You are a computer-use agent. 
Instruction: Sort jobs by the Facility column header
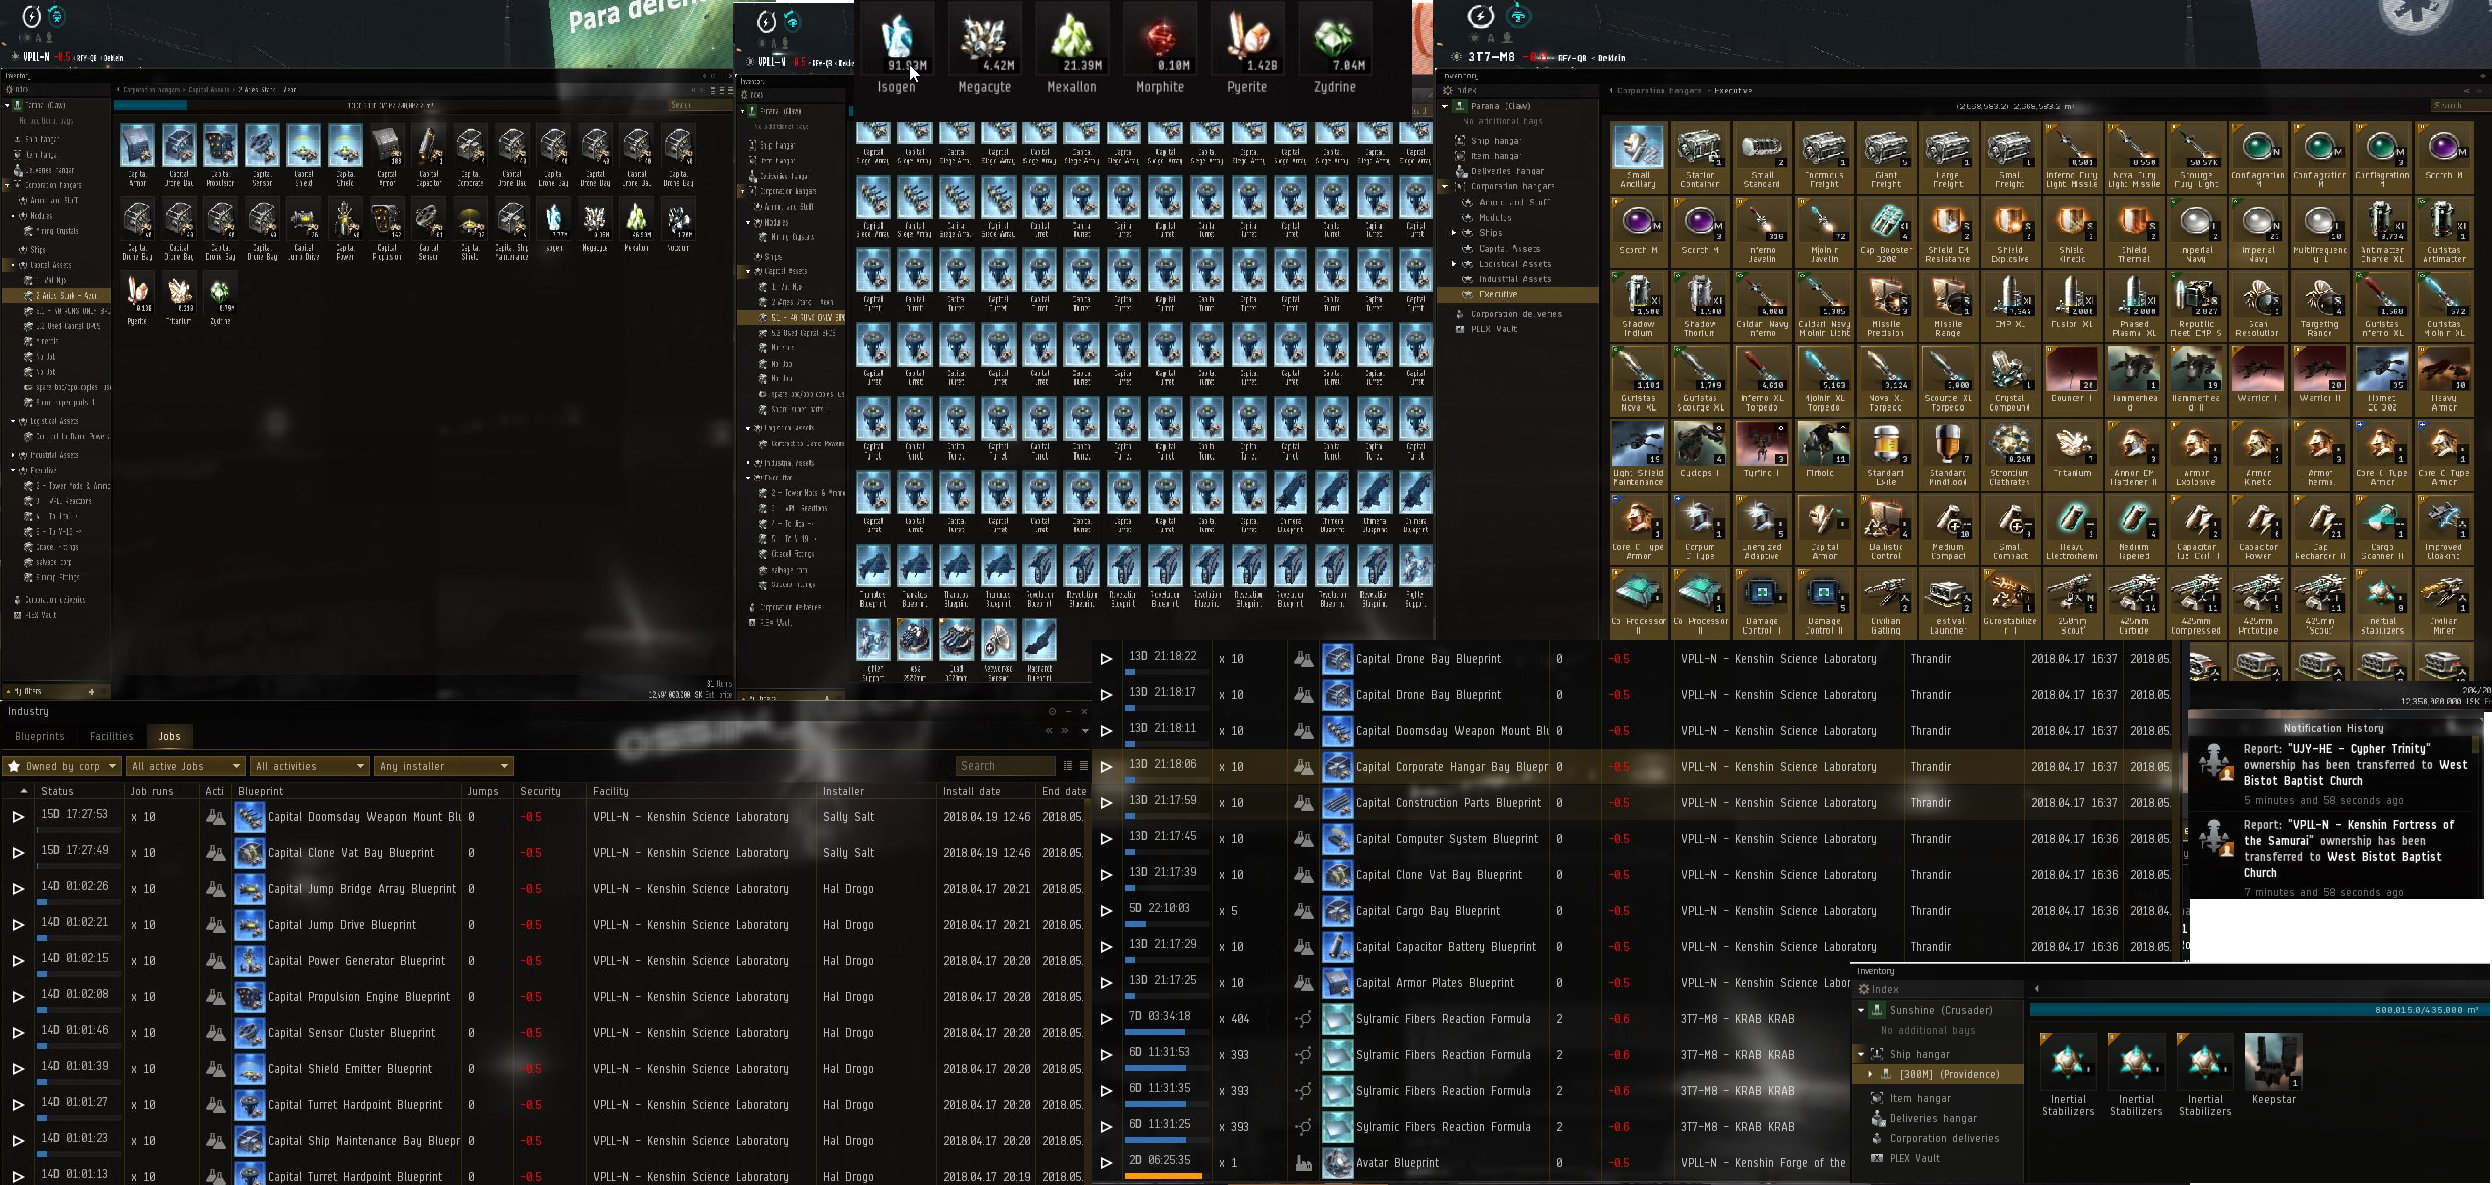tap(700, 791)
